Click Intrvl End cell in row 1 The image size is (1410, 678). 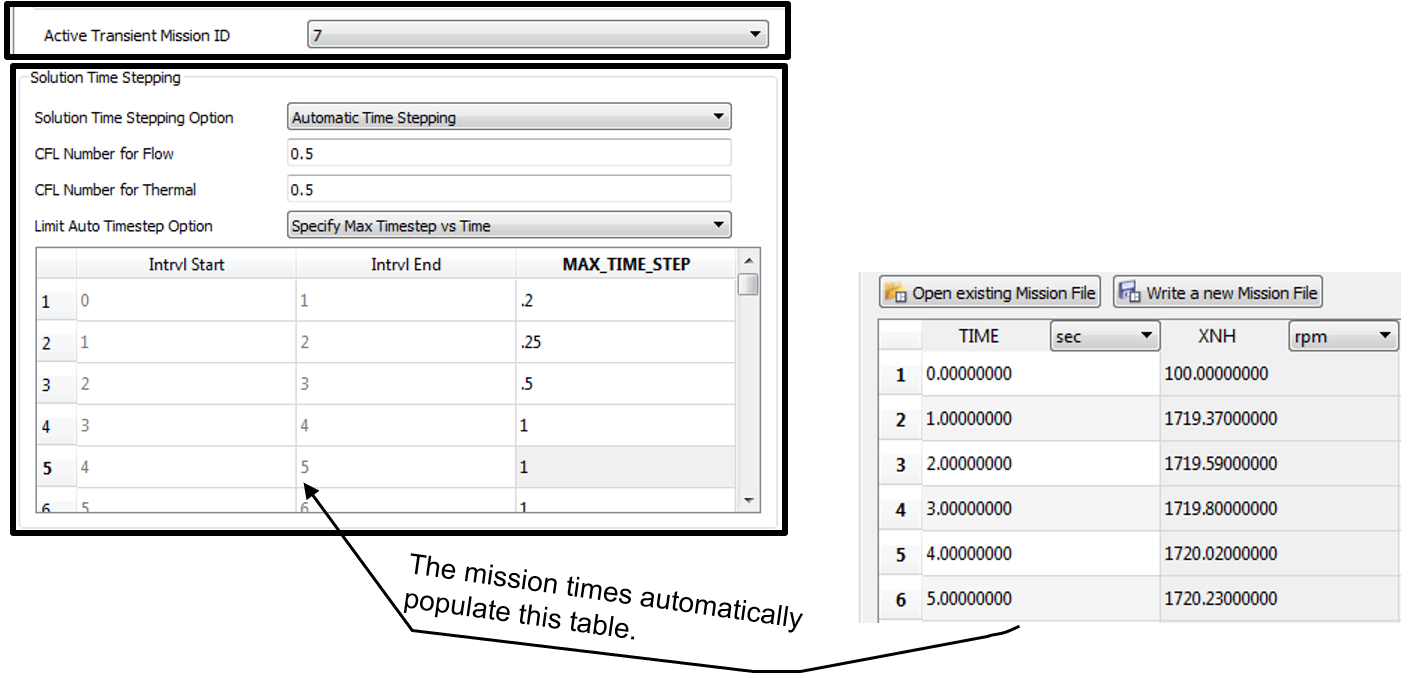tap(406, 300)
